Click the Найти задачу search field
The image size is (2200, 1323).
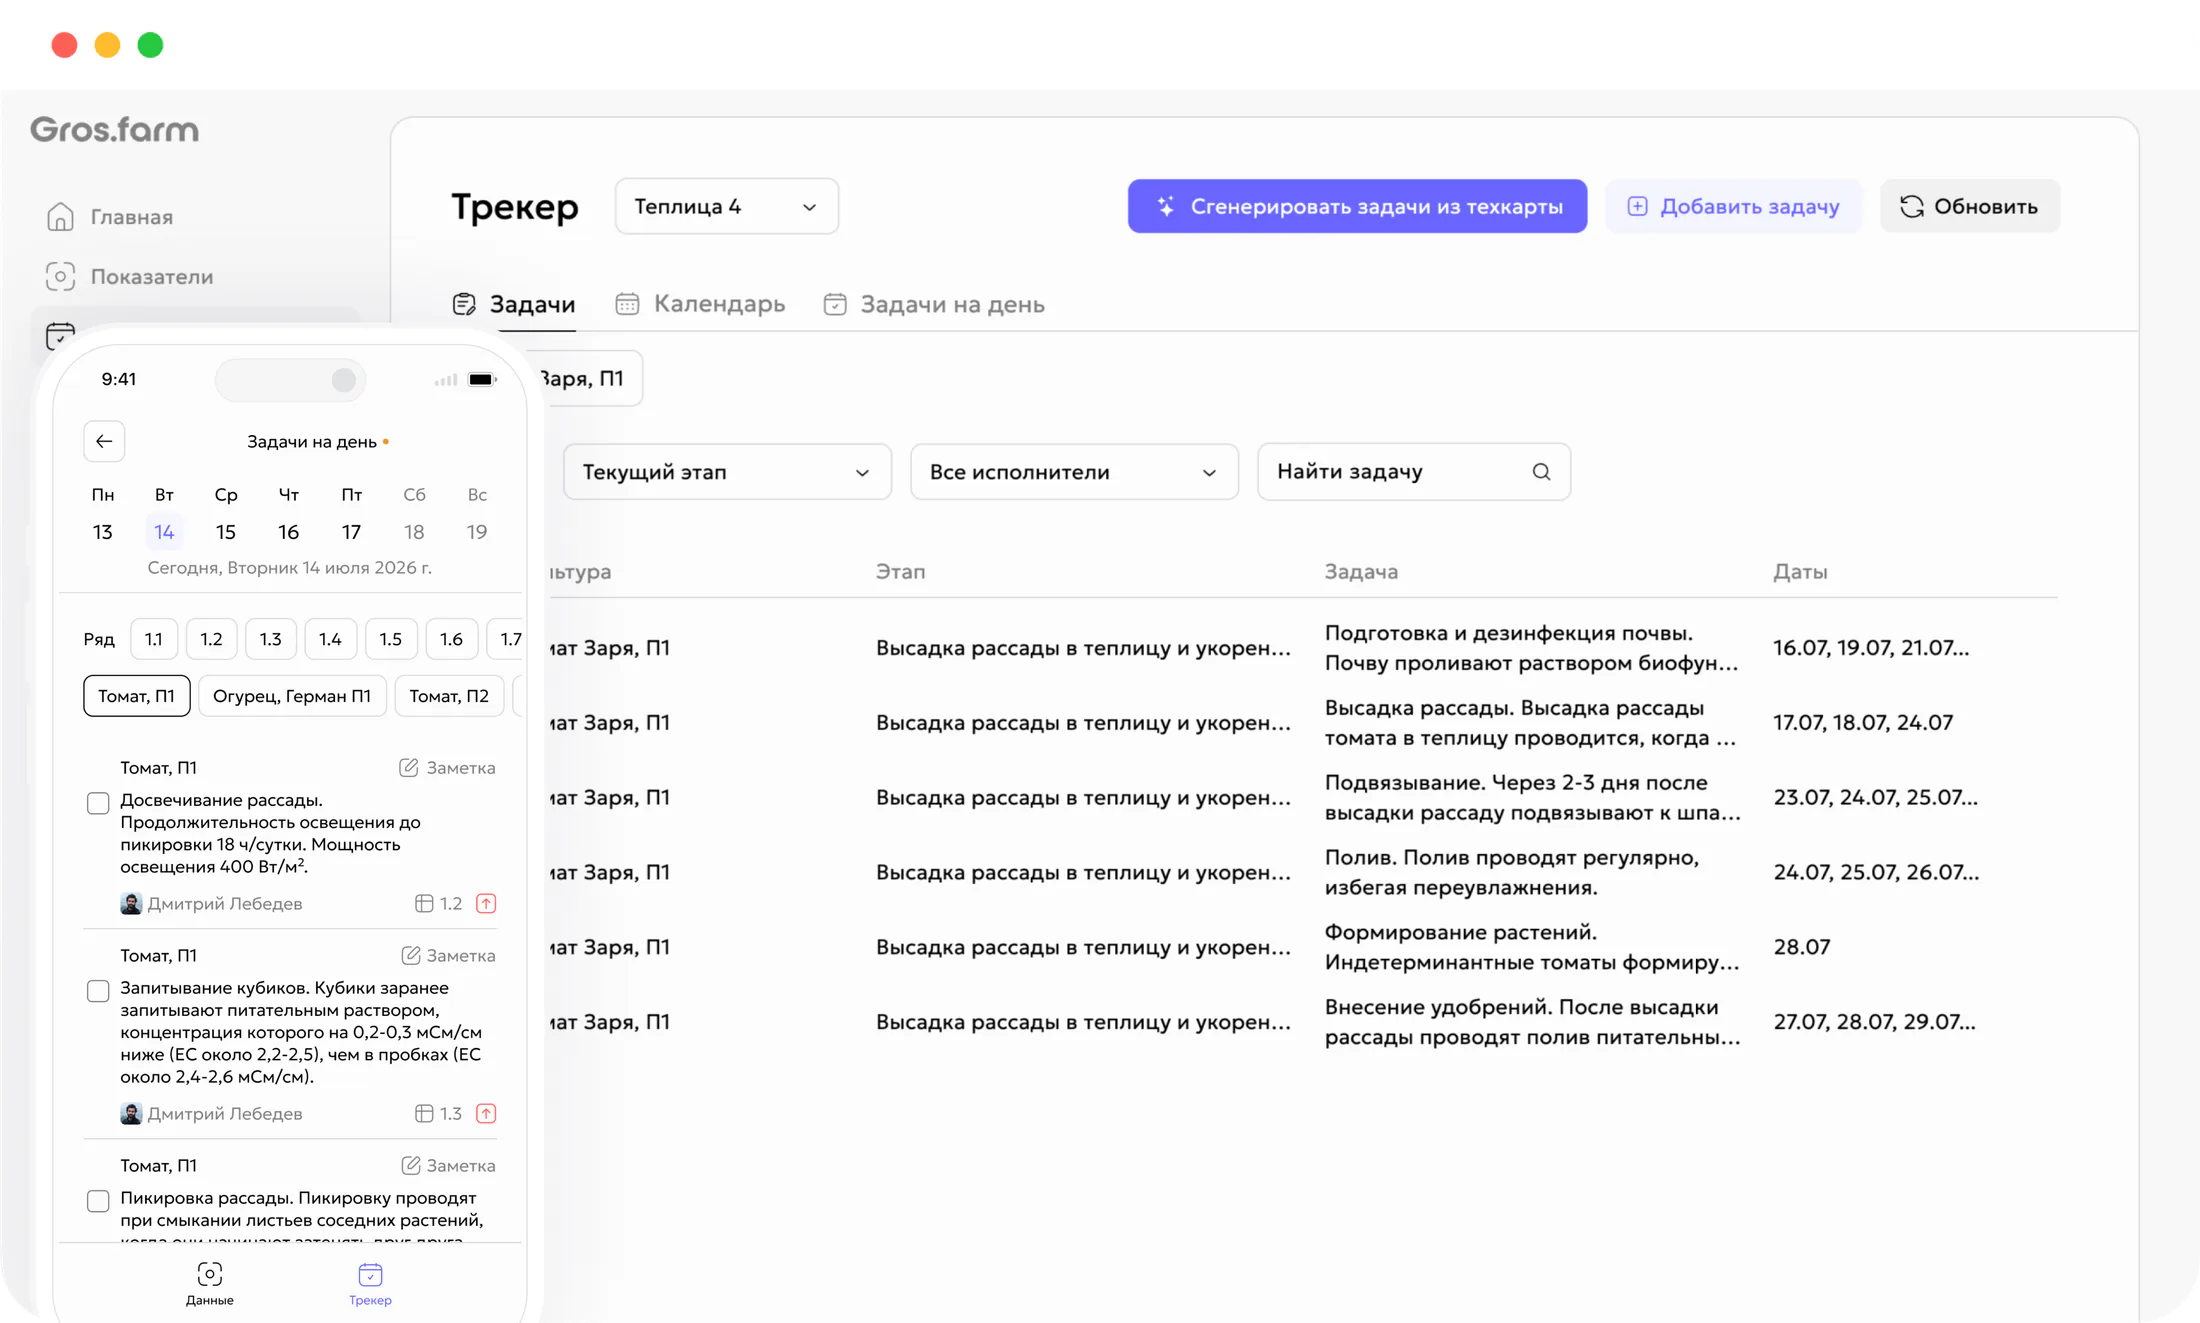tap(1413, 472)
